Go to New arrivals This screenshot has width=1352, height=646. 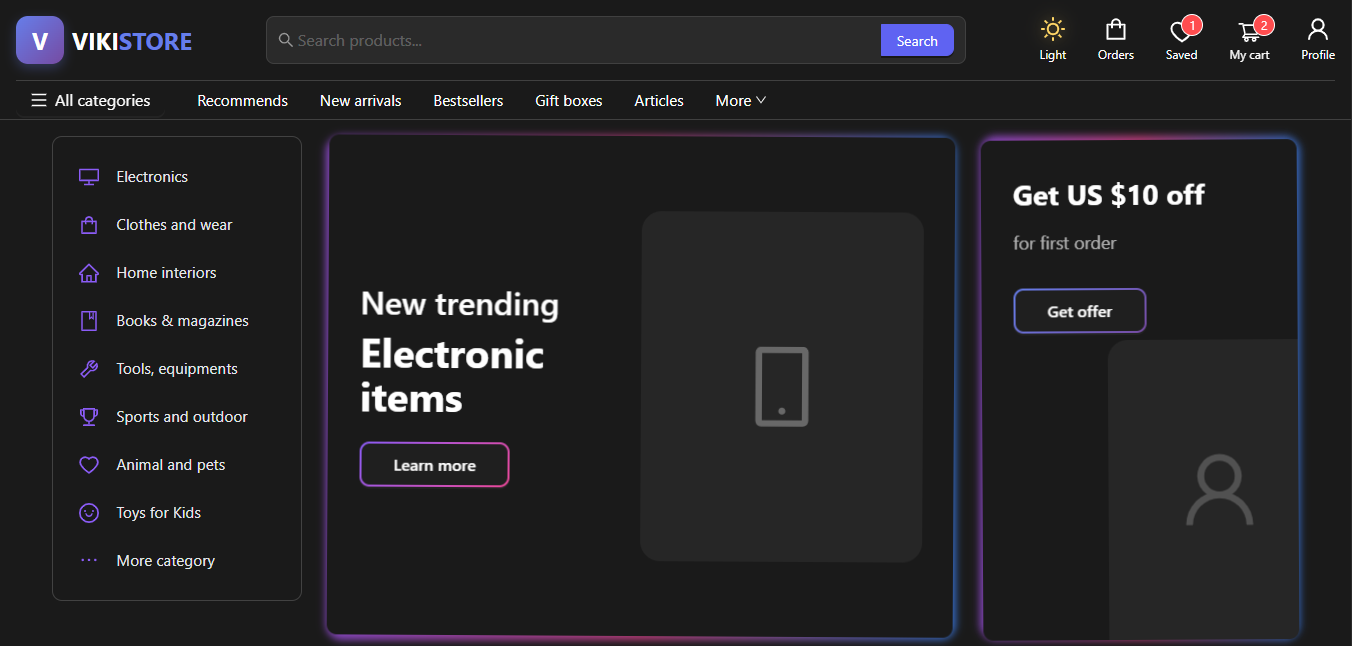(x=360, y=101)
